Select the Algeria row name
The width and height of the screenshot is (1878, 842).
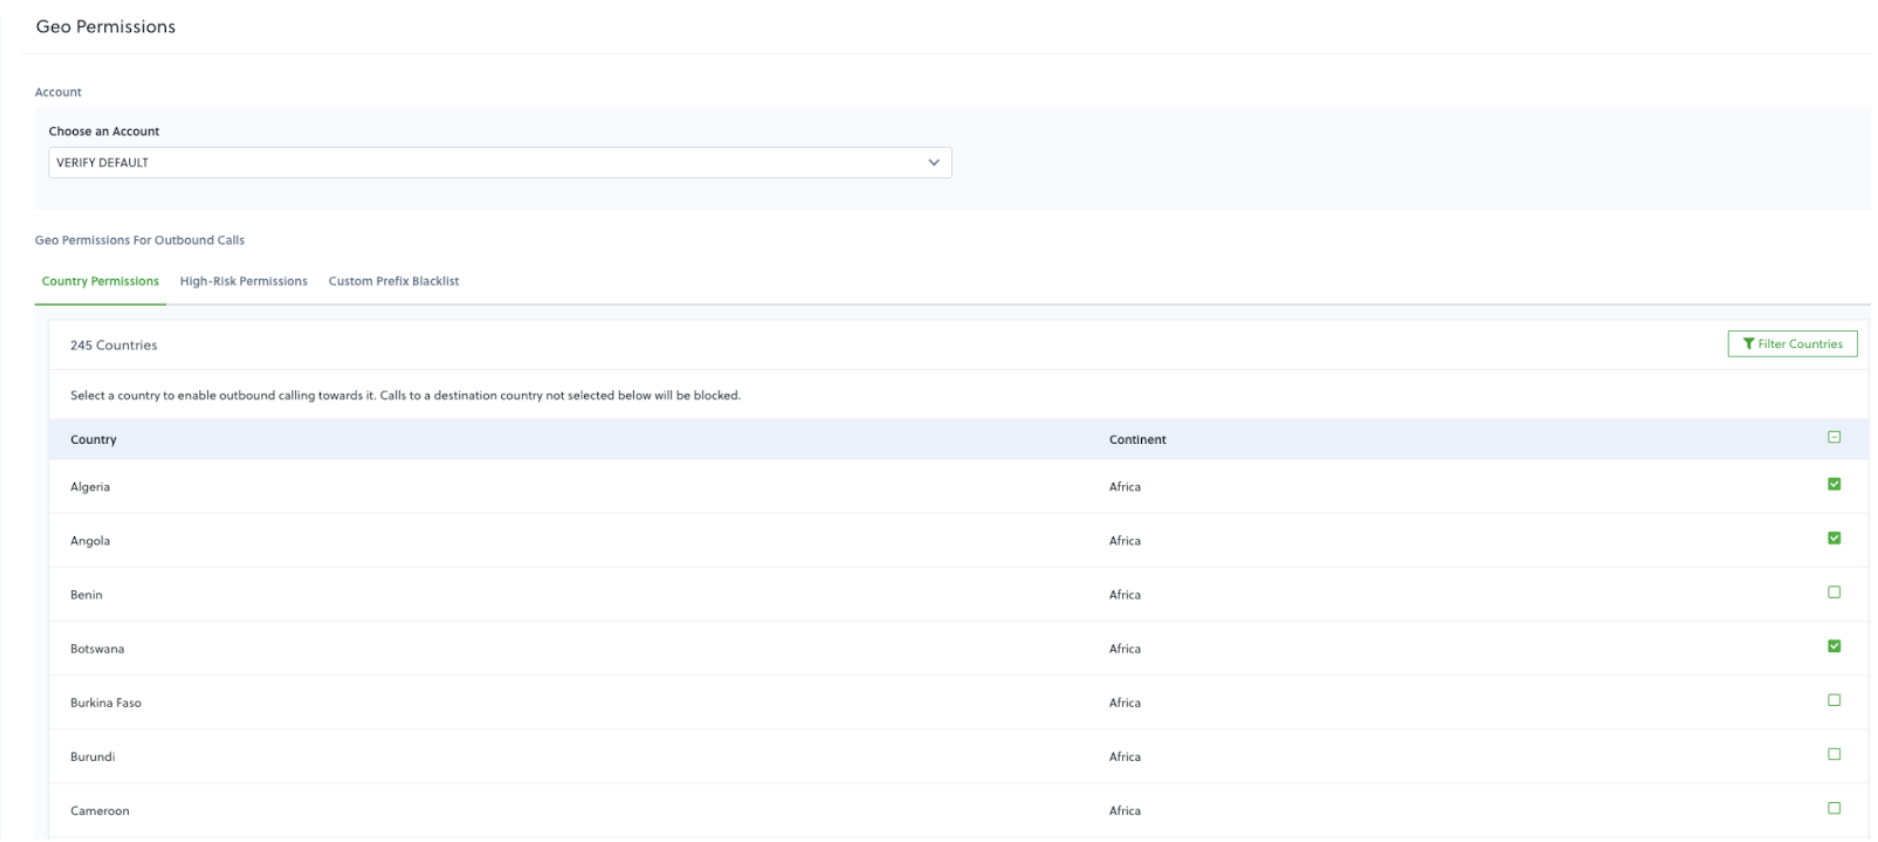coord(90,487)
